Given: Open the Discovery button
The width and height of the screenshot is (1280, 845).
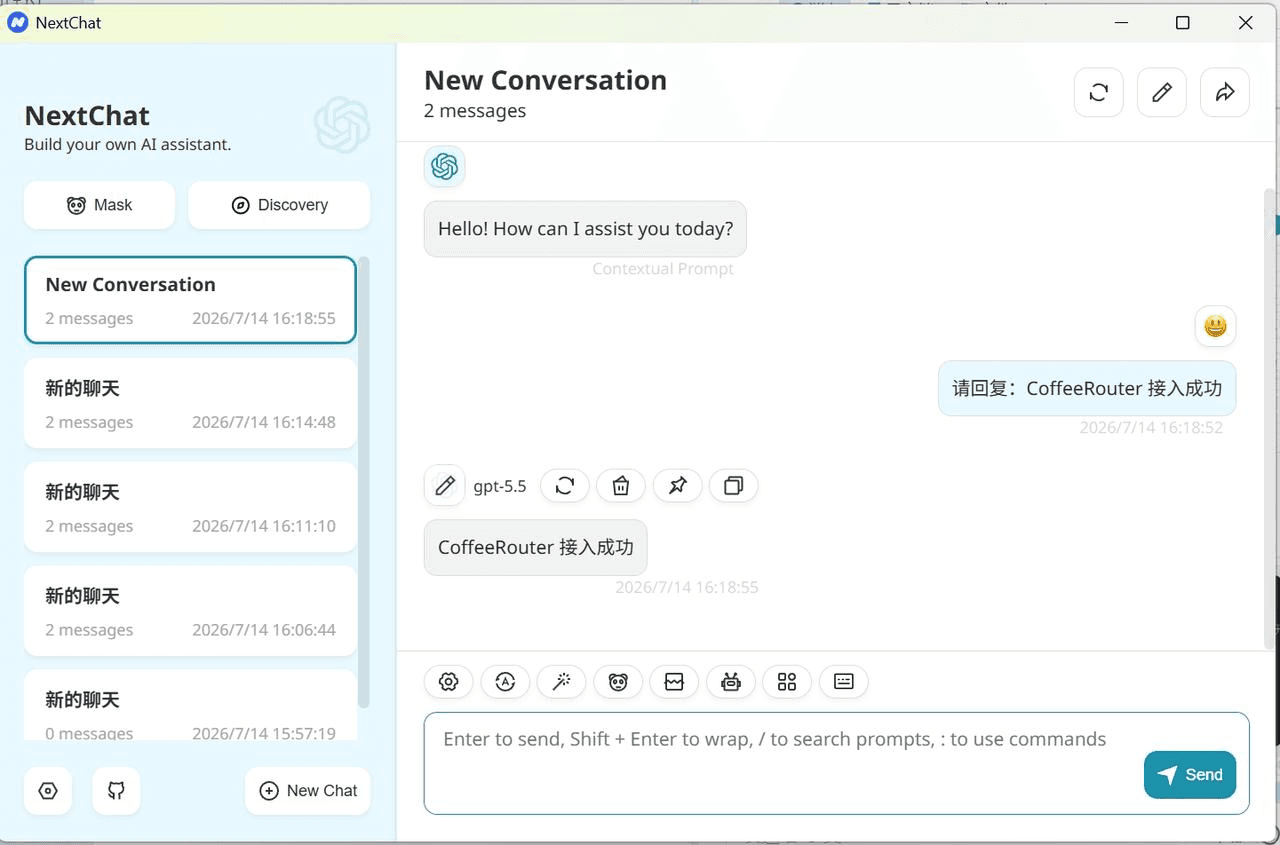Looking at the screenshot, I should tap(279, 205).
